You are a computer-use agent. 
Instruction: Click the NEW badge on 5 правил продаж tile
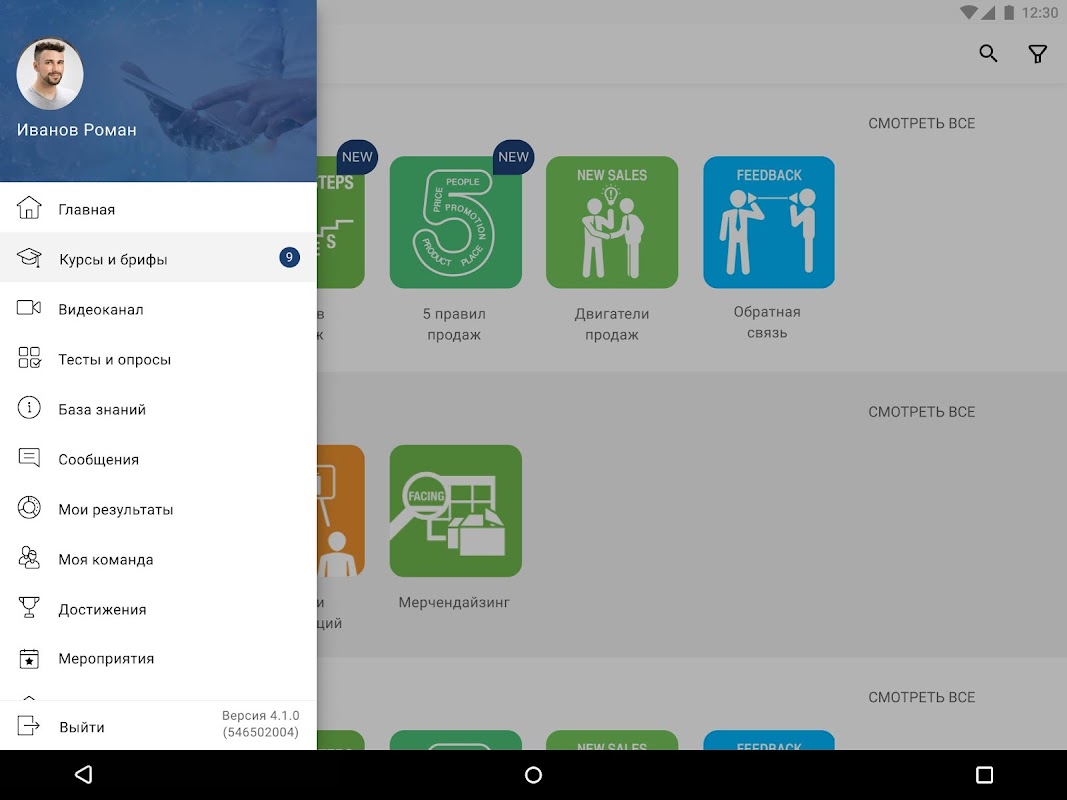click(x=513, y=157)
